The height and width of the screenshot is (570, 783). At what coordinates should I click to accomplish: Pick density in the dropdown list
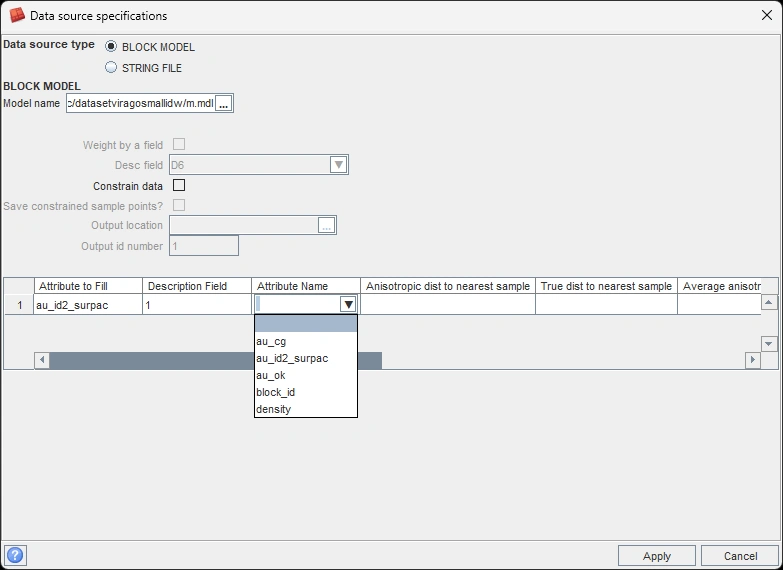[273, 409]
